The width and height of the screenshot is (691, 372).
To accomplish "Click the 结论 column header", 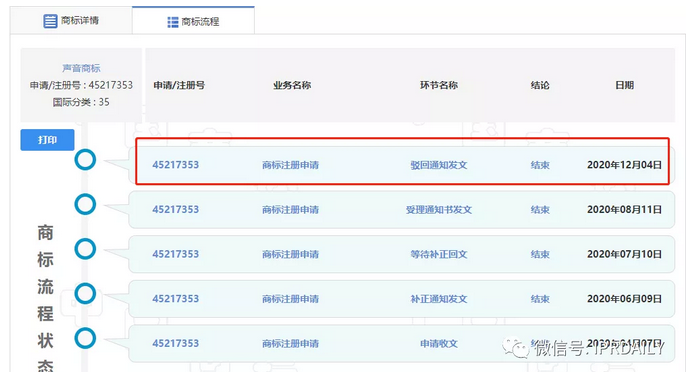I will point(540,85).
